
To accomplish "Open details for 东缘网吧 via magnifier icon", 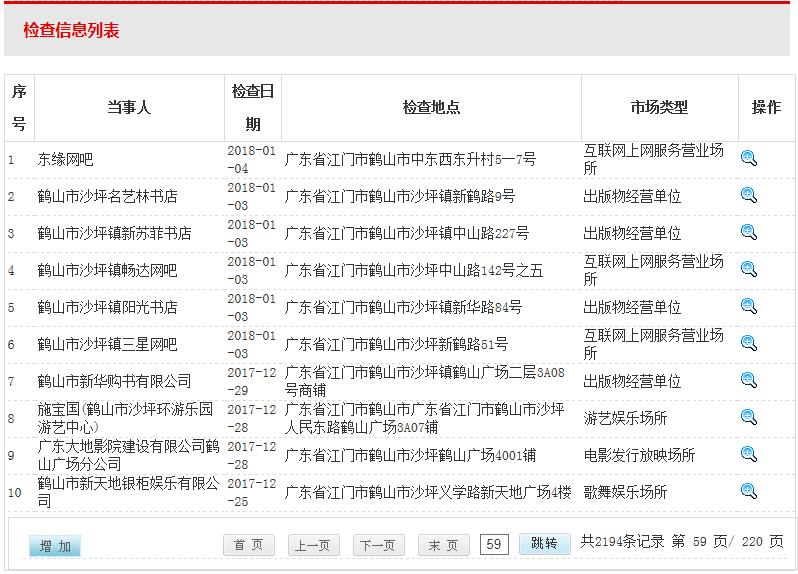I will point(748,158).
